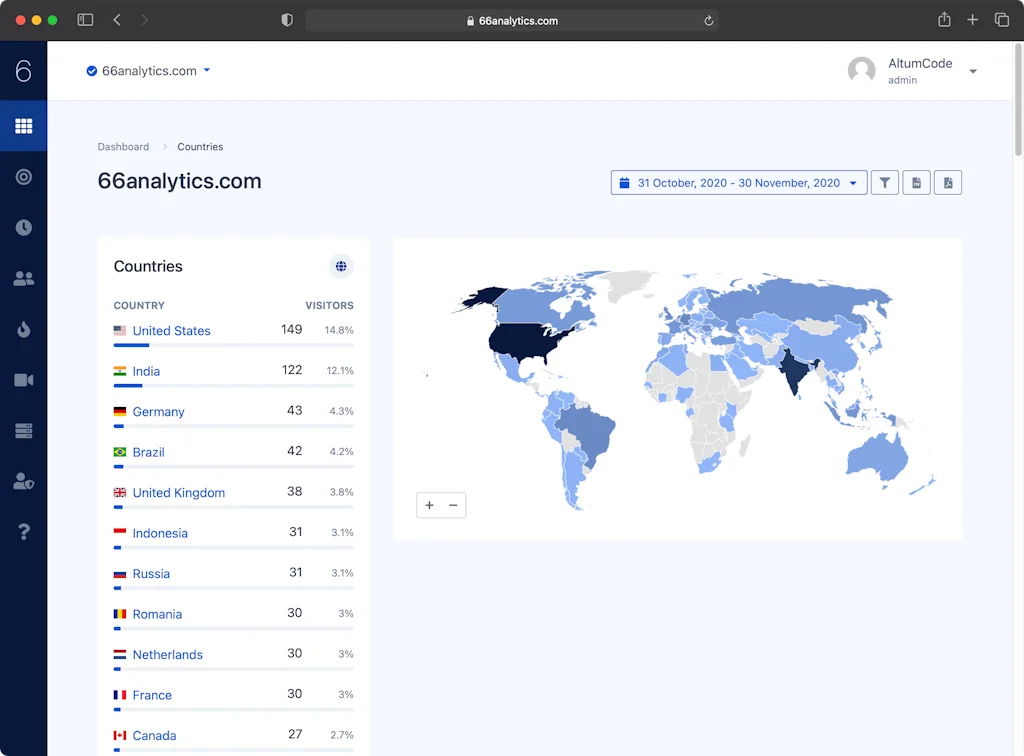Image resolution: width=1024 pixels, height=756 pixels.
Task: Open the Dashboard grid icon in sidebar
Action: (23, 126)
